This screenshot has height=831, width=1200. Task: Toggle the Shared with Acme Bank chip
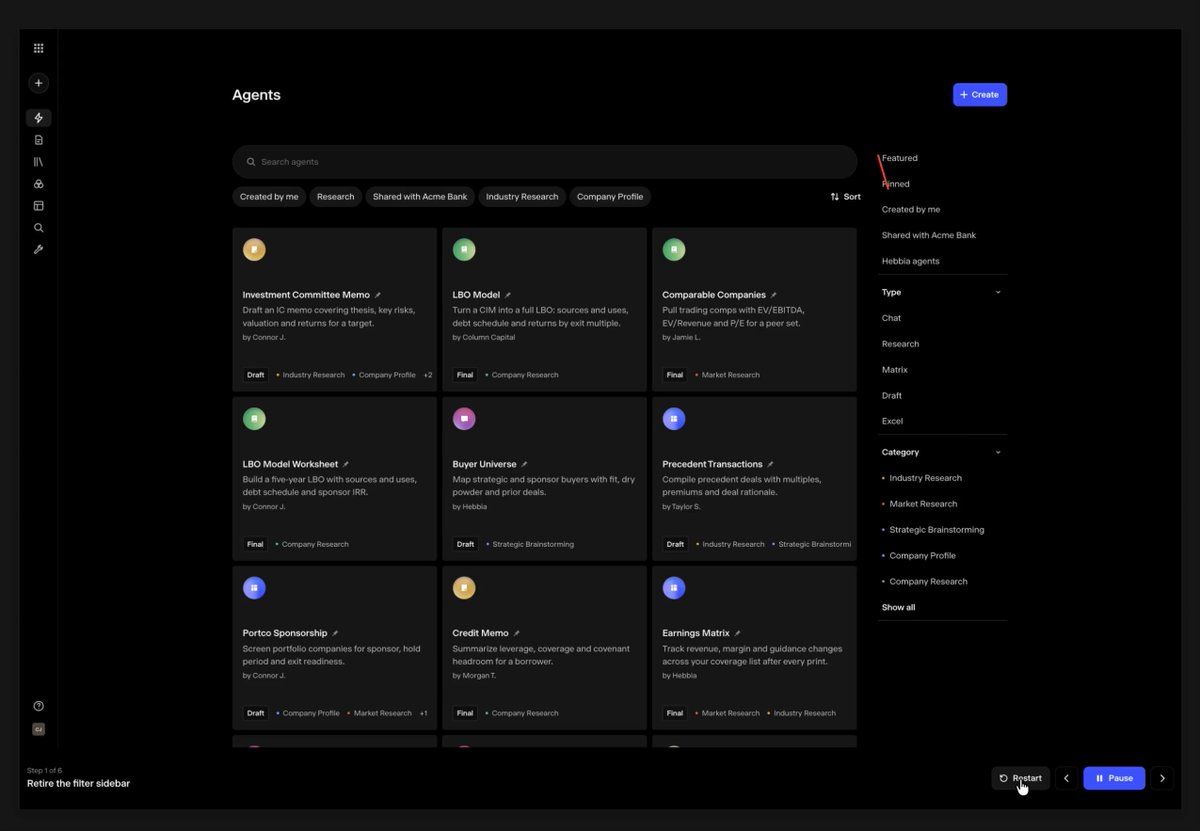point(420,197)
